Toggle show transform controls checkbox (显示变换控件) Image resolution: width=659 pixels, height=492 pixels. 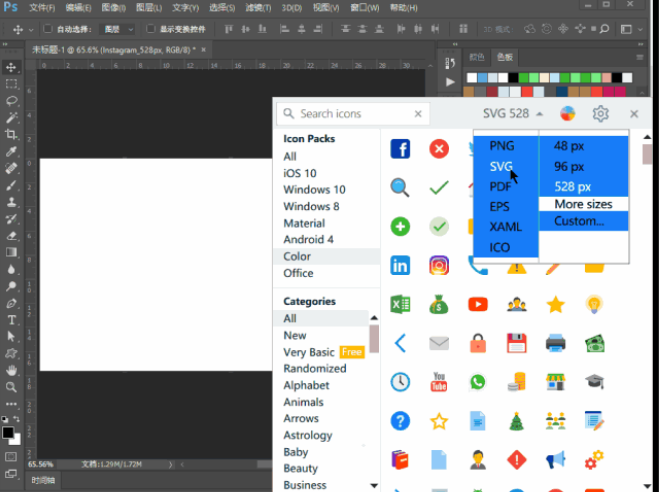point(151,30)
